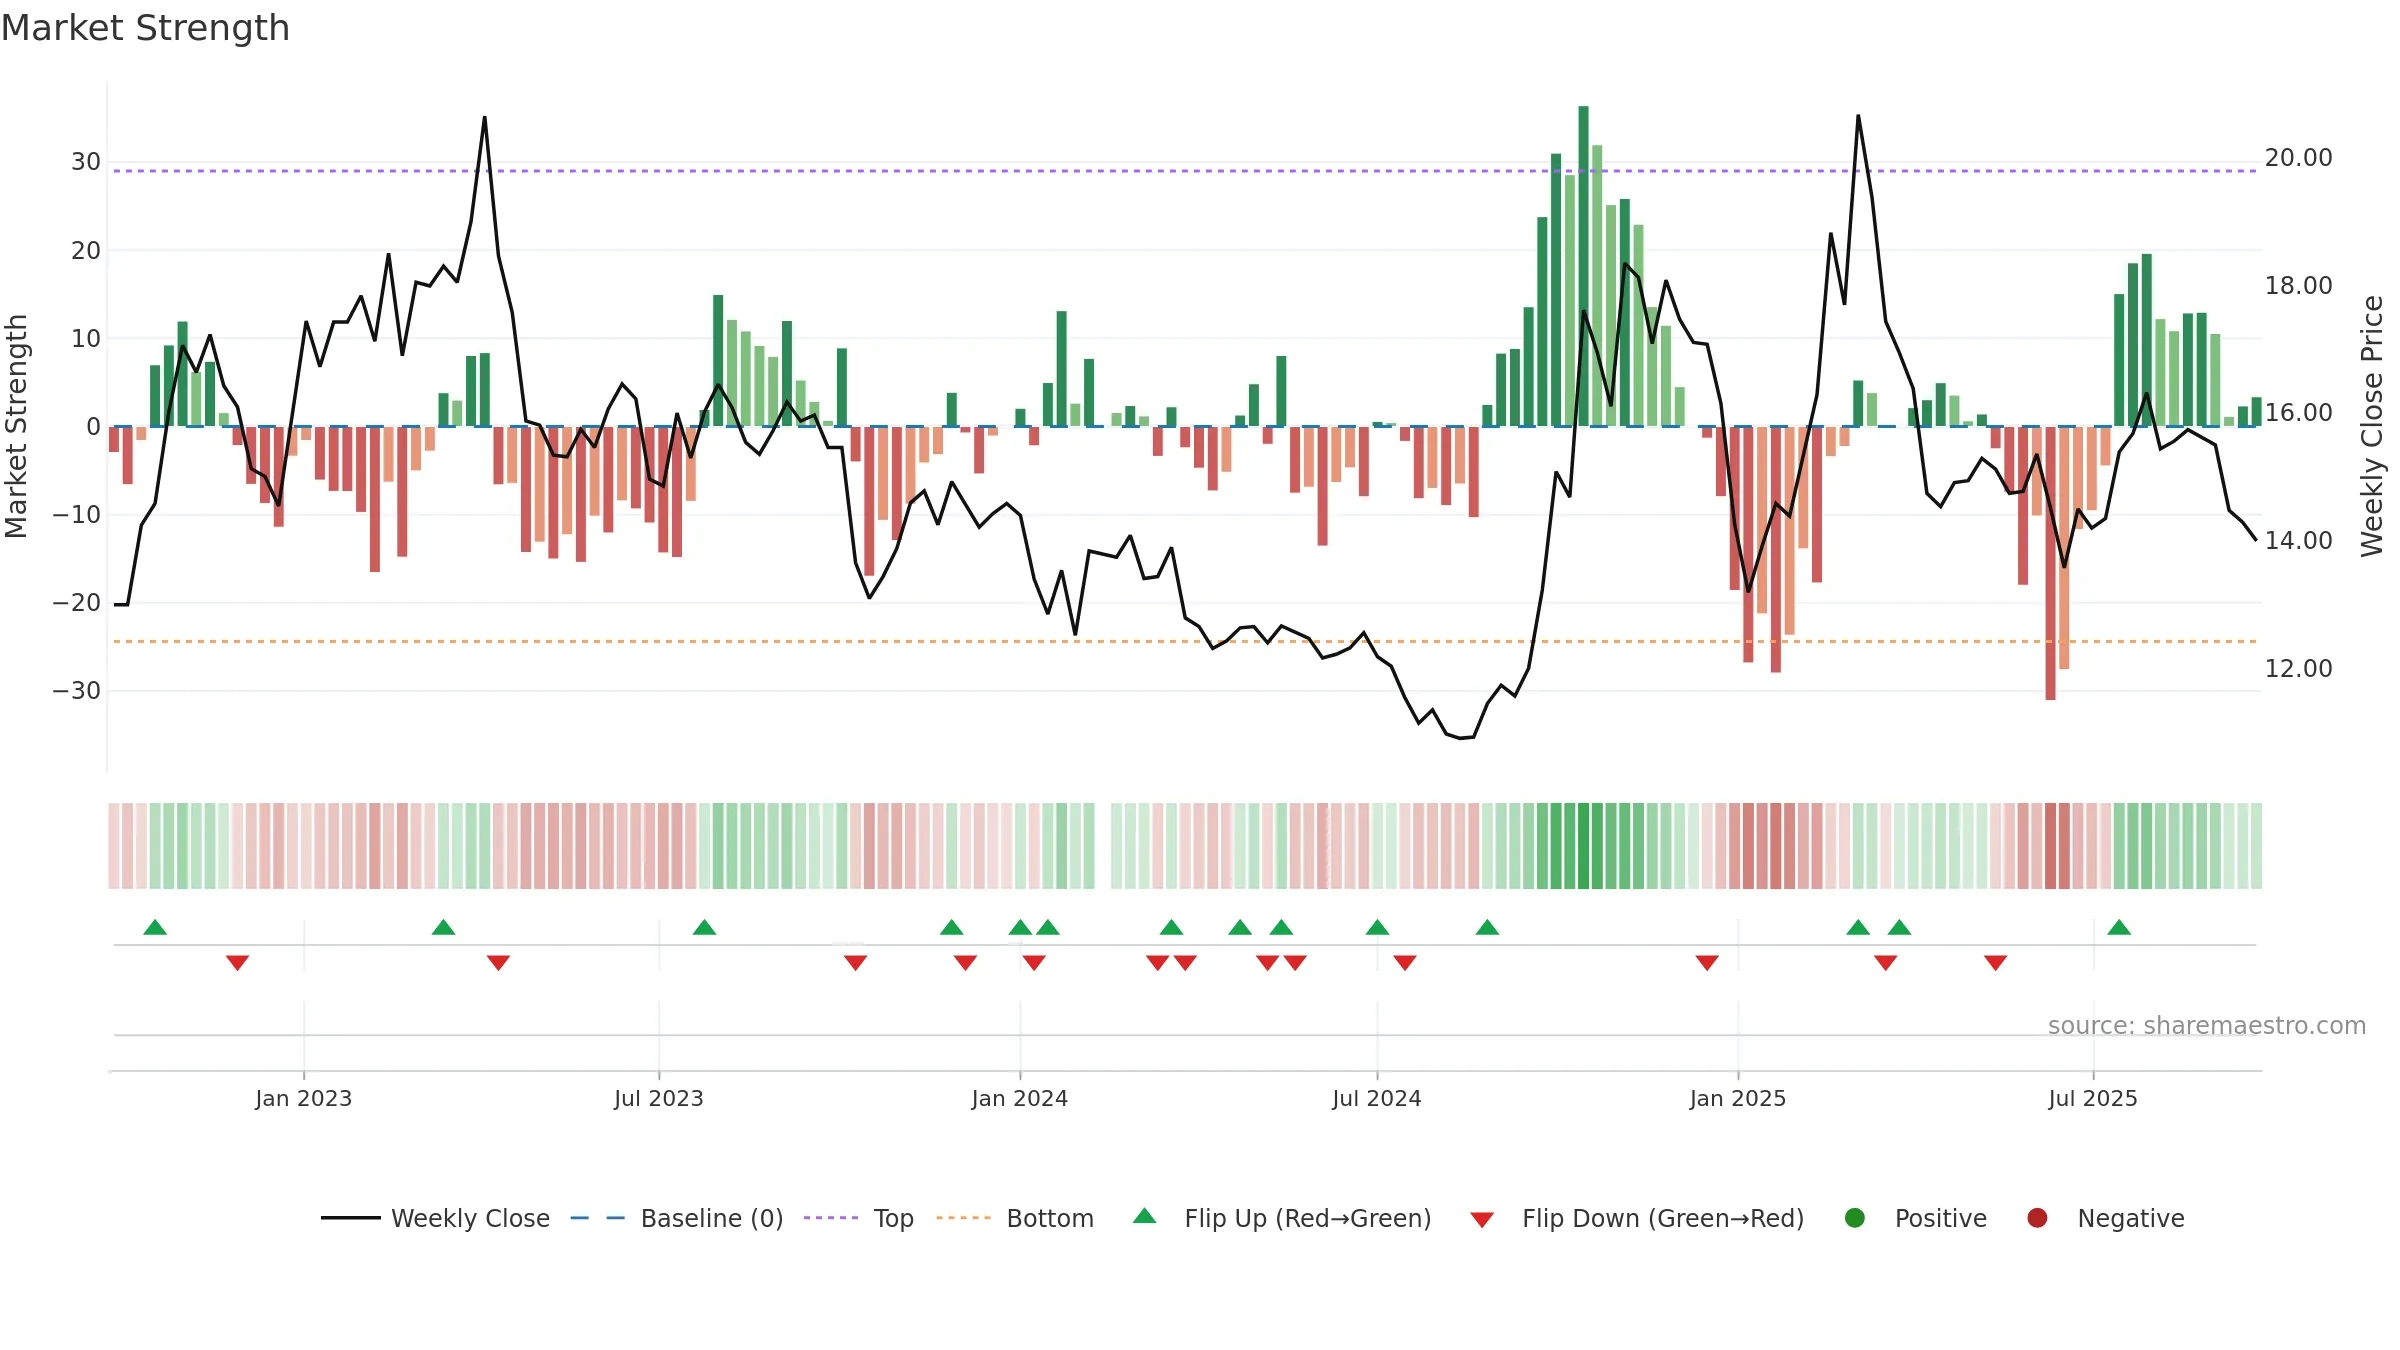
Task: Click the weekly close peak in spring 2023
Action: click(485, 118)
